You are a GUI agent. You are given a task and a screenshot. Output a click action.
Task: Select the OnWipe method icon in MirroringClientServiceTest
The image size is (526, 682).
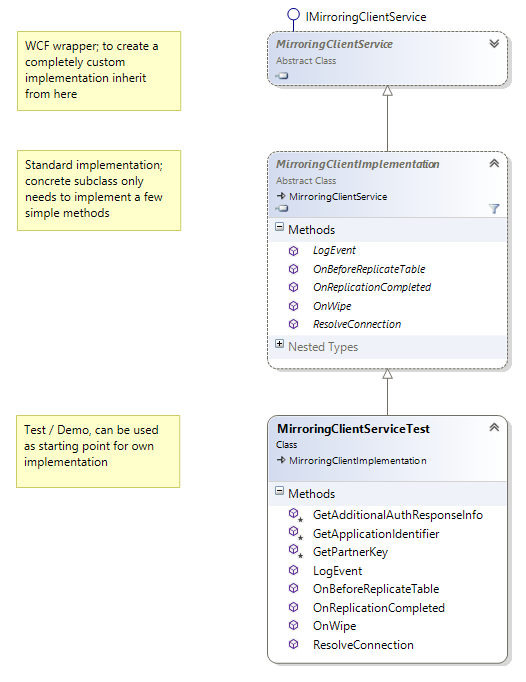coord(294,625)
